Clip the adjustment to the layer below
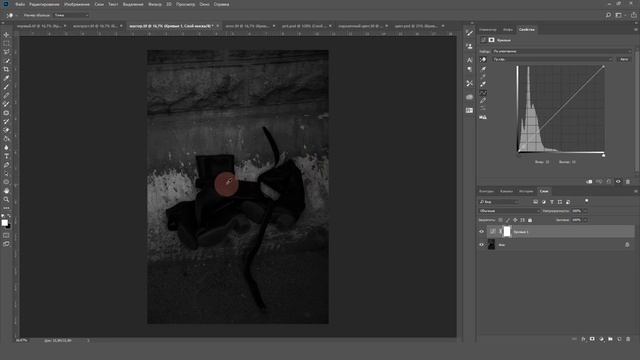Viewport: 640px width, 360px height. click(x=589, y=182)
